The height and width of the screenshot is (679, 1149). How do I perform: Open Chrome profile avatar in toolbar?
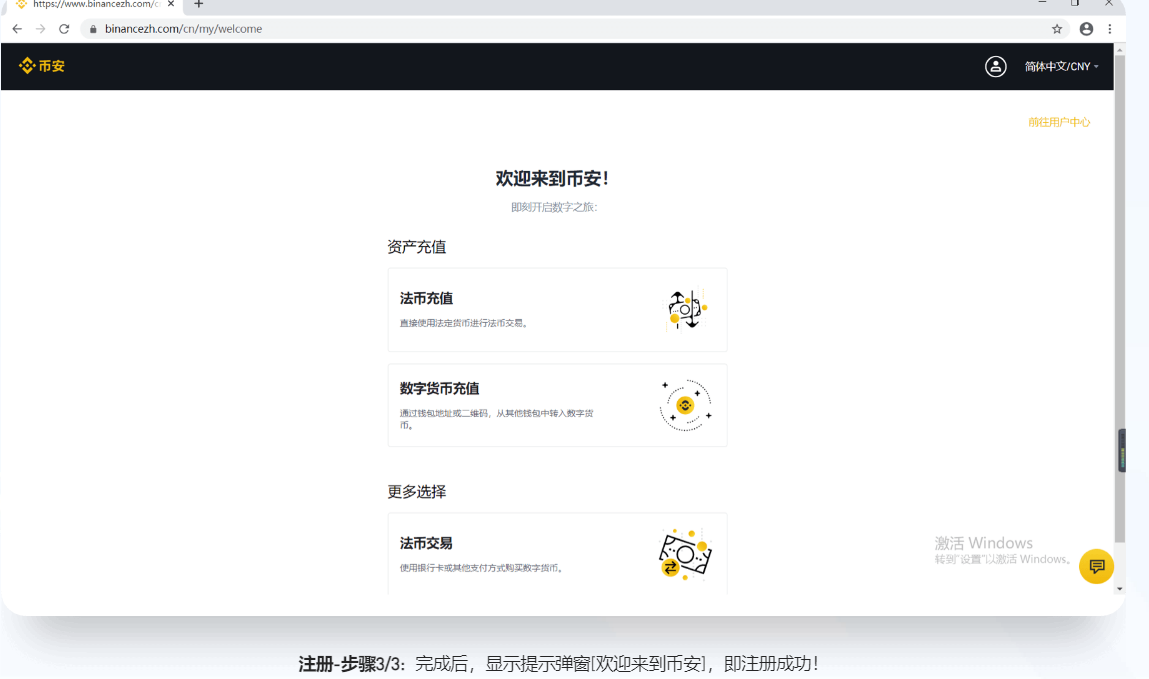1086,29
